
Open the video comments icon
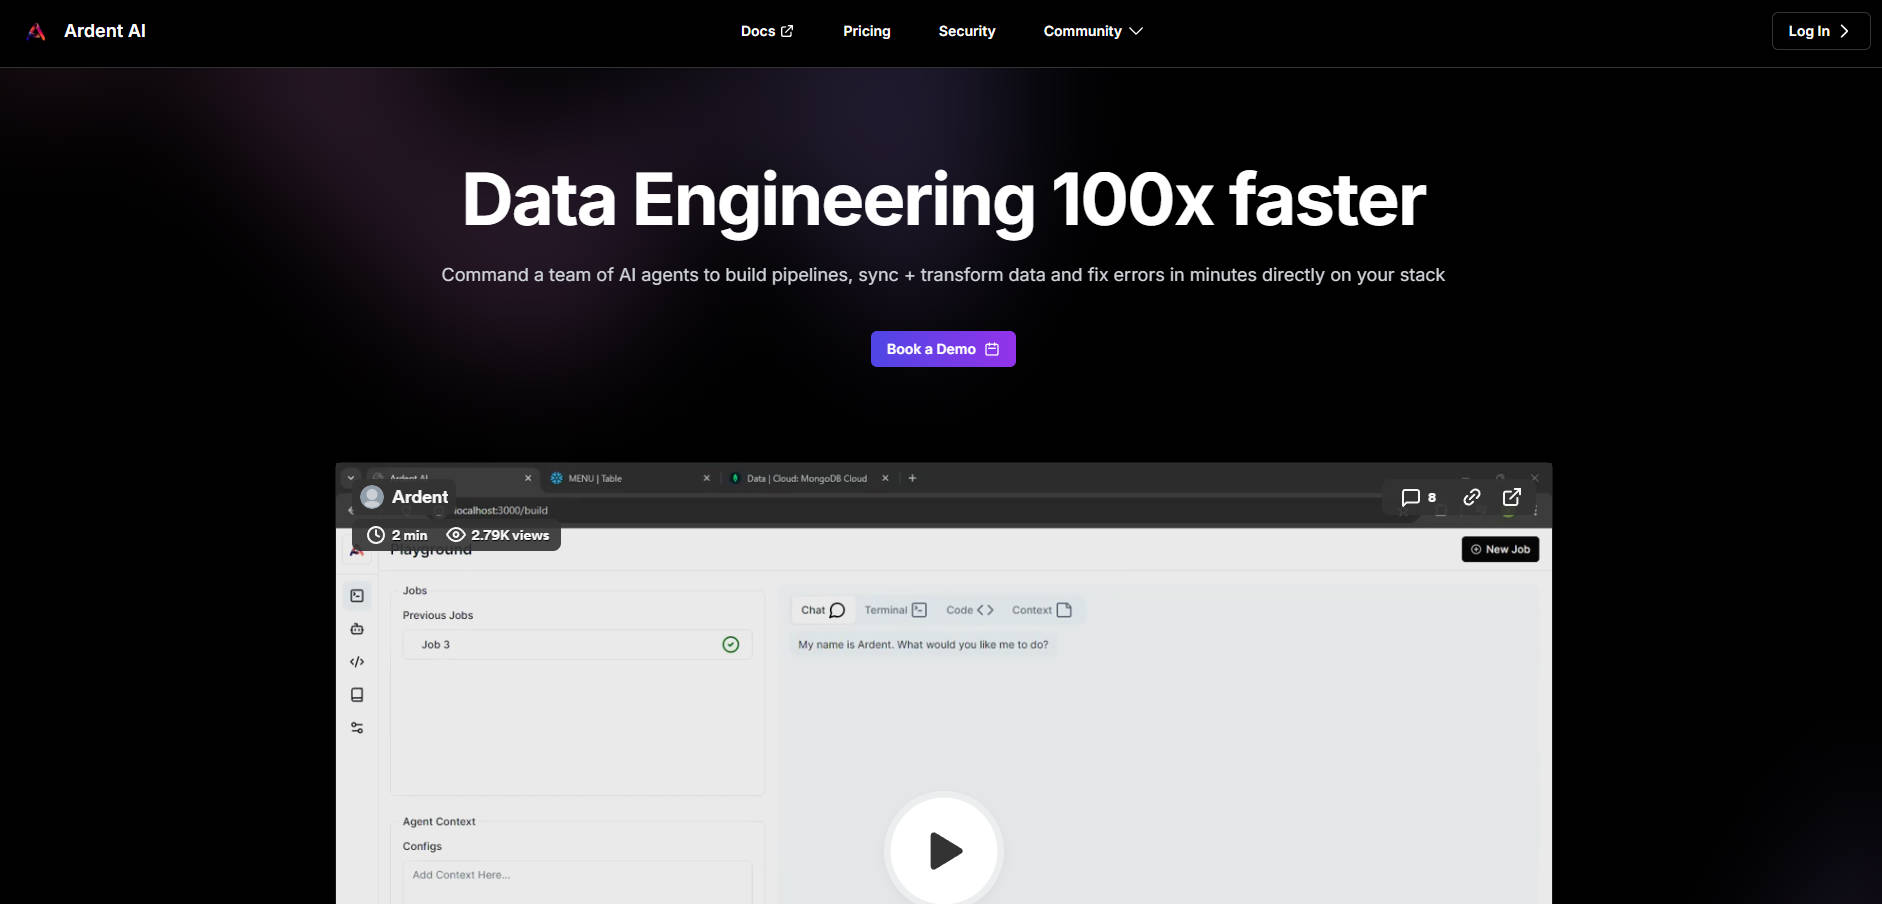click(x=1417, y=497)
